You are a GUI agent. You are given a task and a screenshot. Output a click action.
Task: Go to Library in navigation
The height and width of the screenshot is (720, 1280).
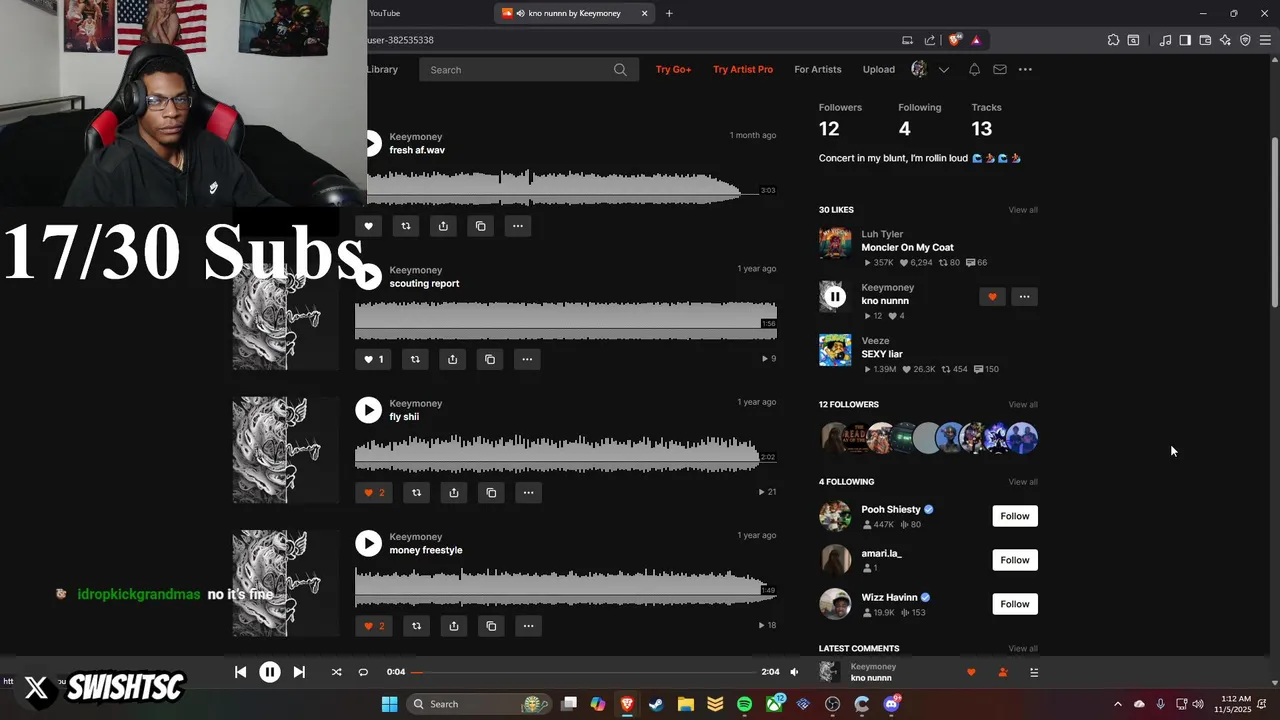(382, 69)
